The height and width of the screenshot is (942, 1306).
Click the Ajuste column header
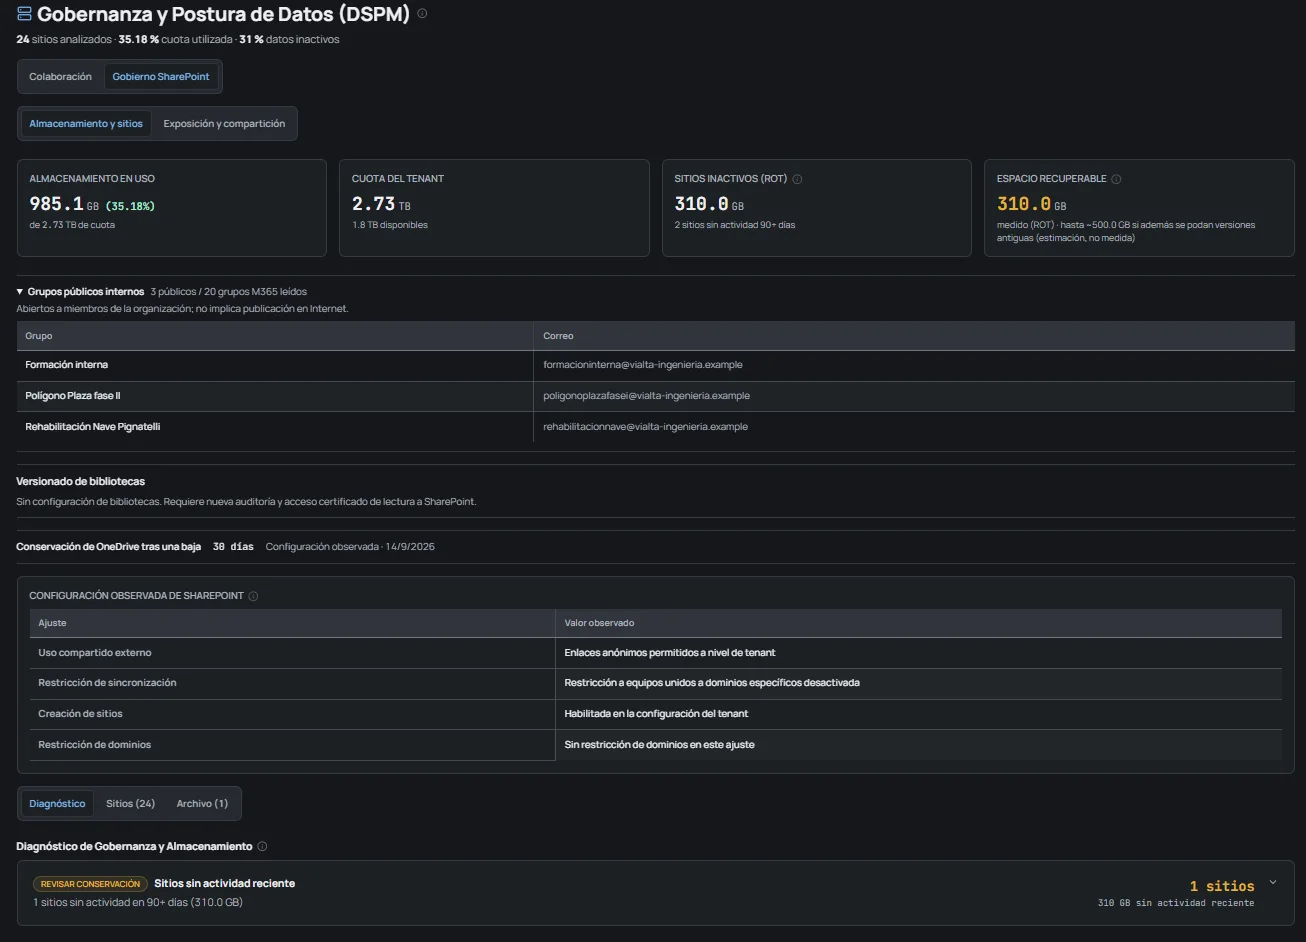tap(292, 623)
